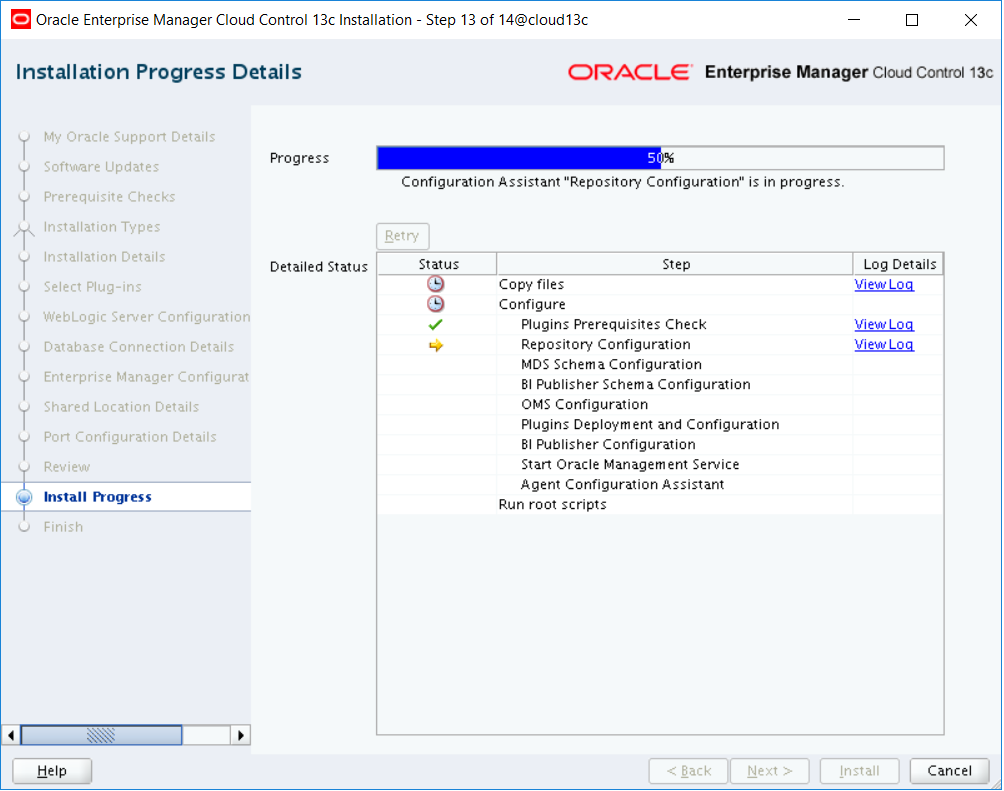Screen dimensions: 1004x791
Task: Click the Install Progress step bullet icon
Action: pos(24,497)
